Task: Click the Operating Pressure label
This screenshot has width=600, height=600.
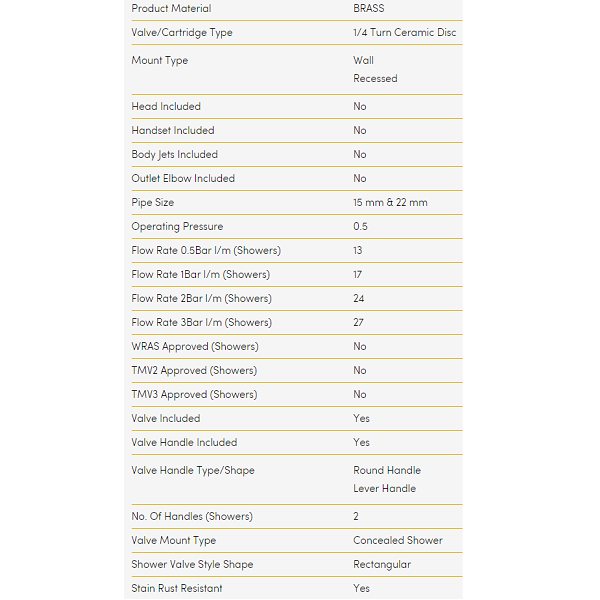Action: click(177, 227)
